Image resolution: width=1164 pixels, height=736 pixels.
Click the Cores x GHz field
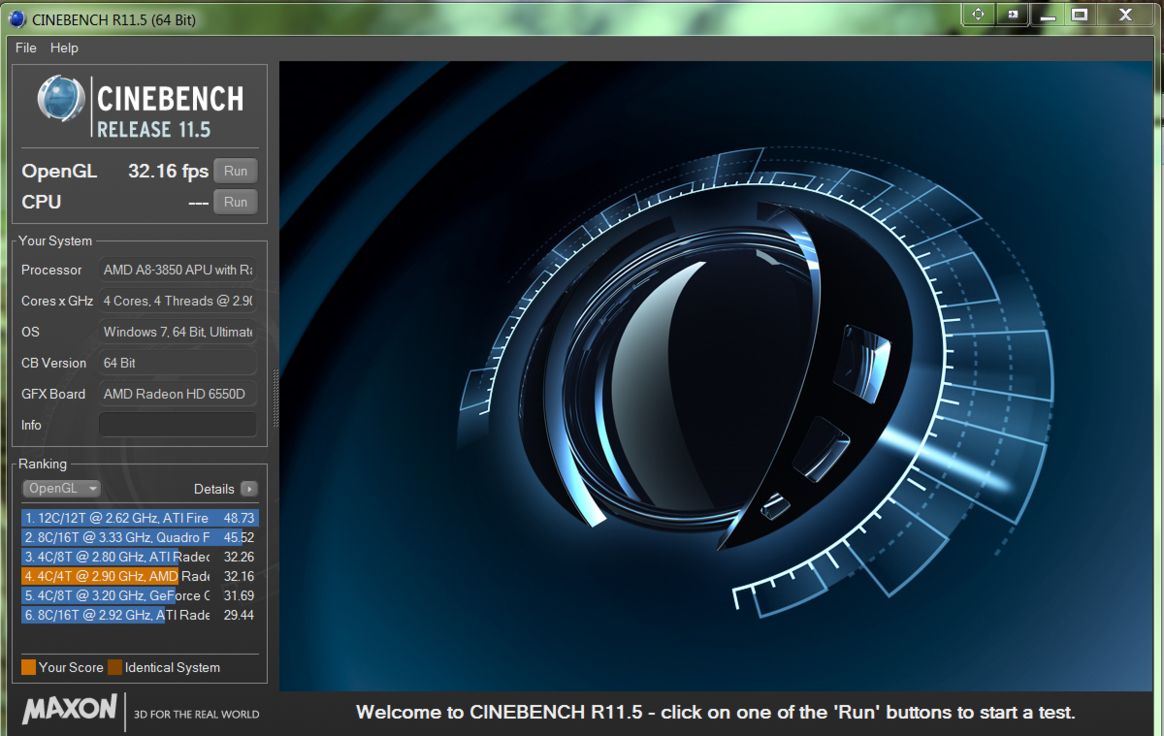[x=177, y=301]
